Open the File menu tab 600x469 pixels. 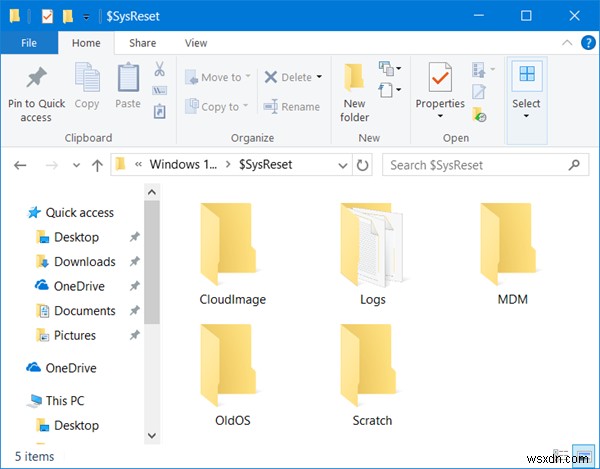pos(29,43)
